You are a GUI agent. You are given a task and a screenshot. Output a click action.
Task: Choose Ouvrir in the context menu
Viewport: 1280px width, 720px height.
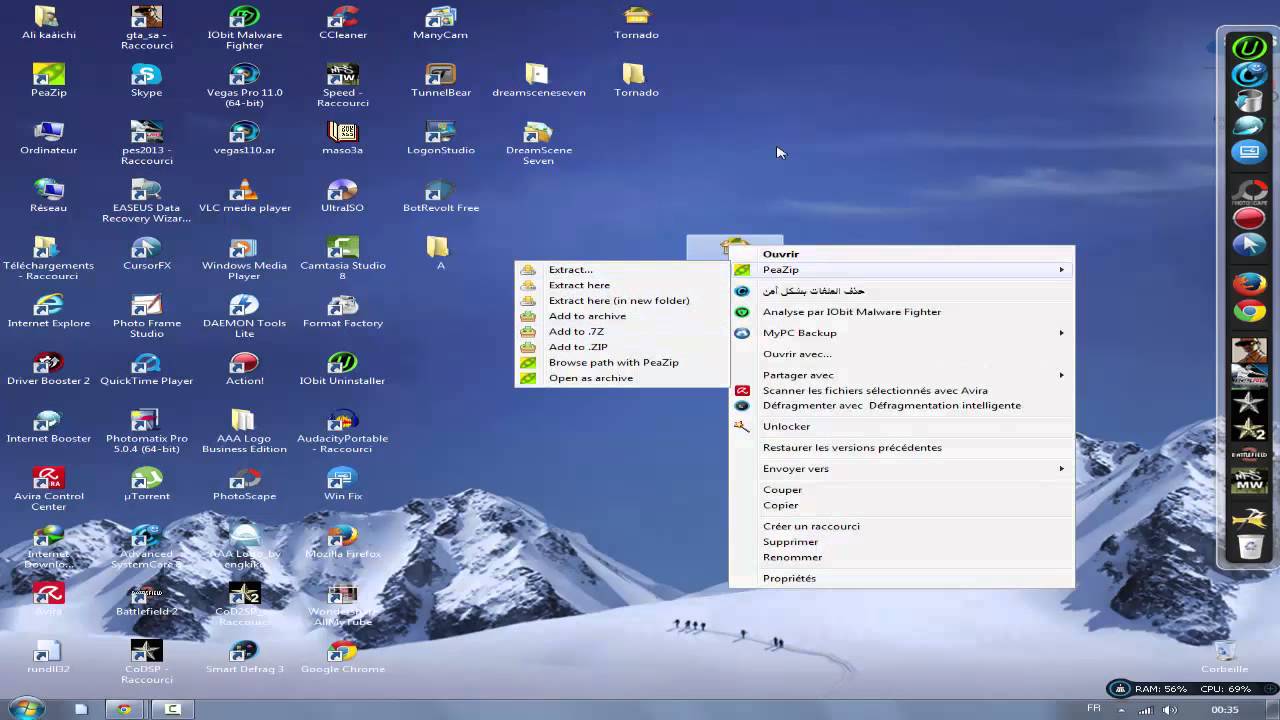(x=902, y=254)
